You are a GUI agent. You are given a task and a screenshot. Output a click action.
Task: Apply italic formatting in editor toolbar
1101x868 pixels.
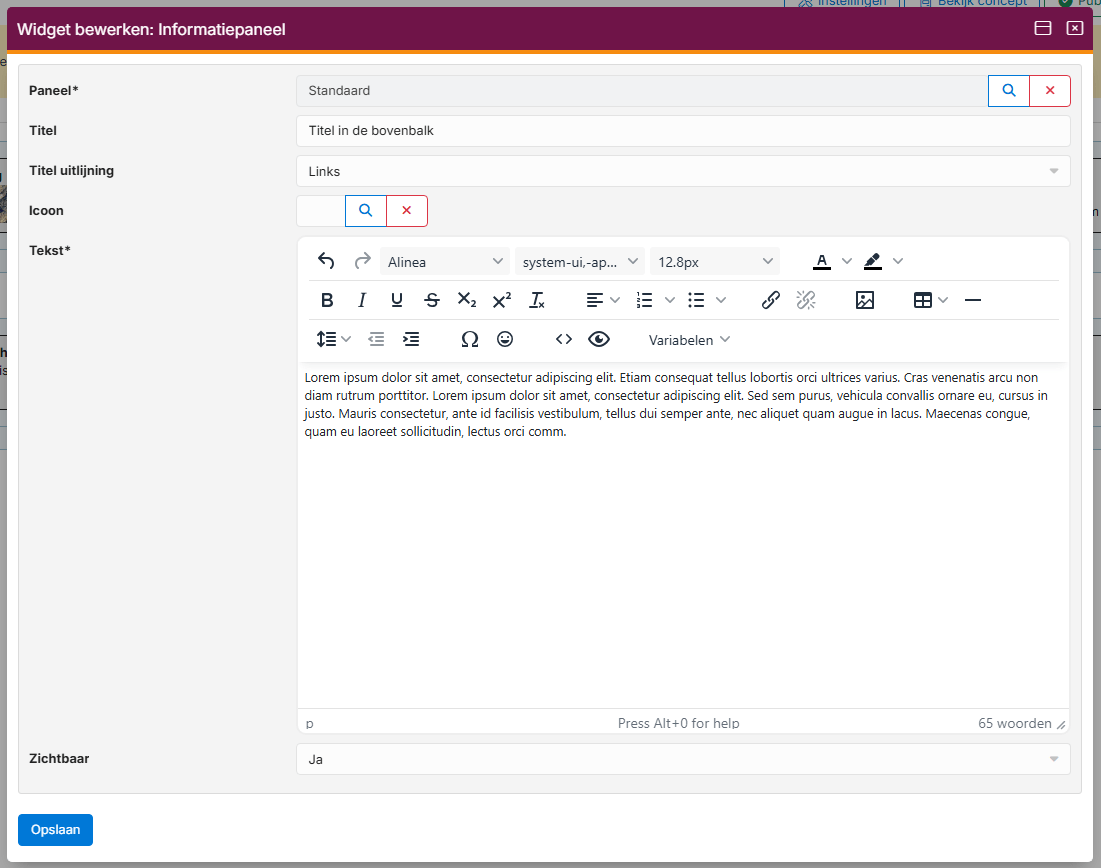(x=362, y=300)
